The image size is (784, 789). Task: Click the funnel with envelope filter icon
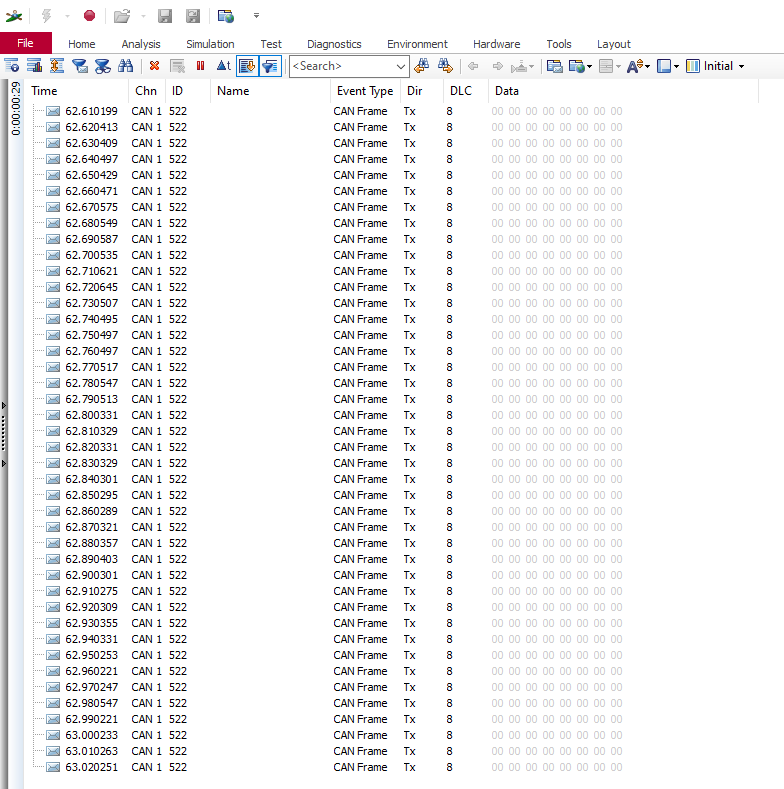tap(80, 66)
